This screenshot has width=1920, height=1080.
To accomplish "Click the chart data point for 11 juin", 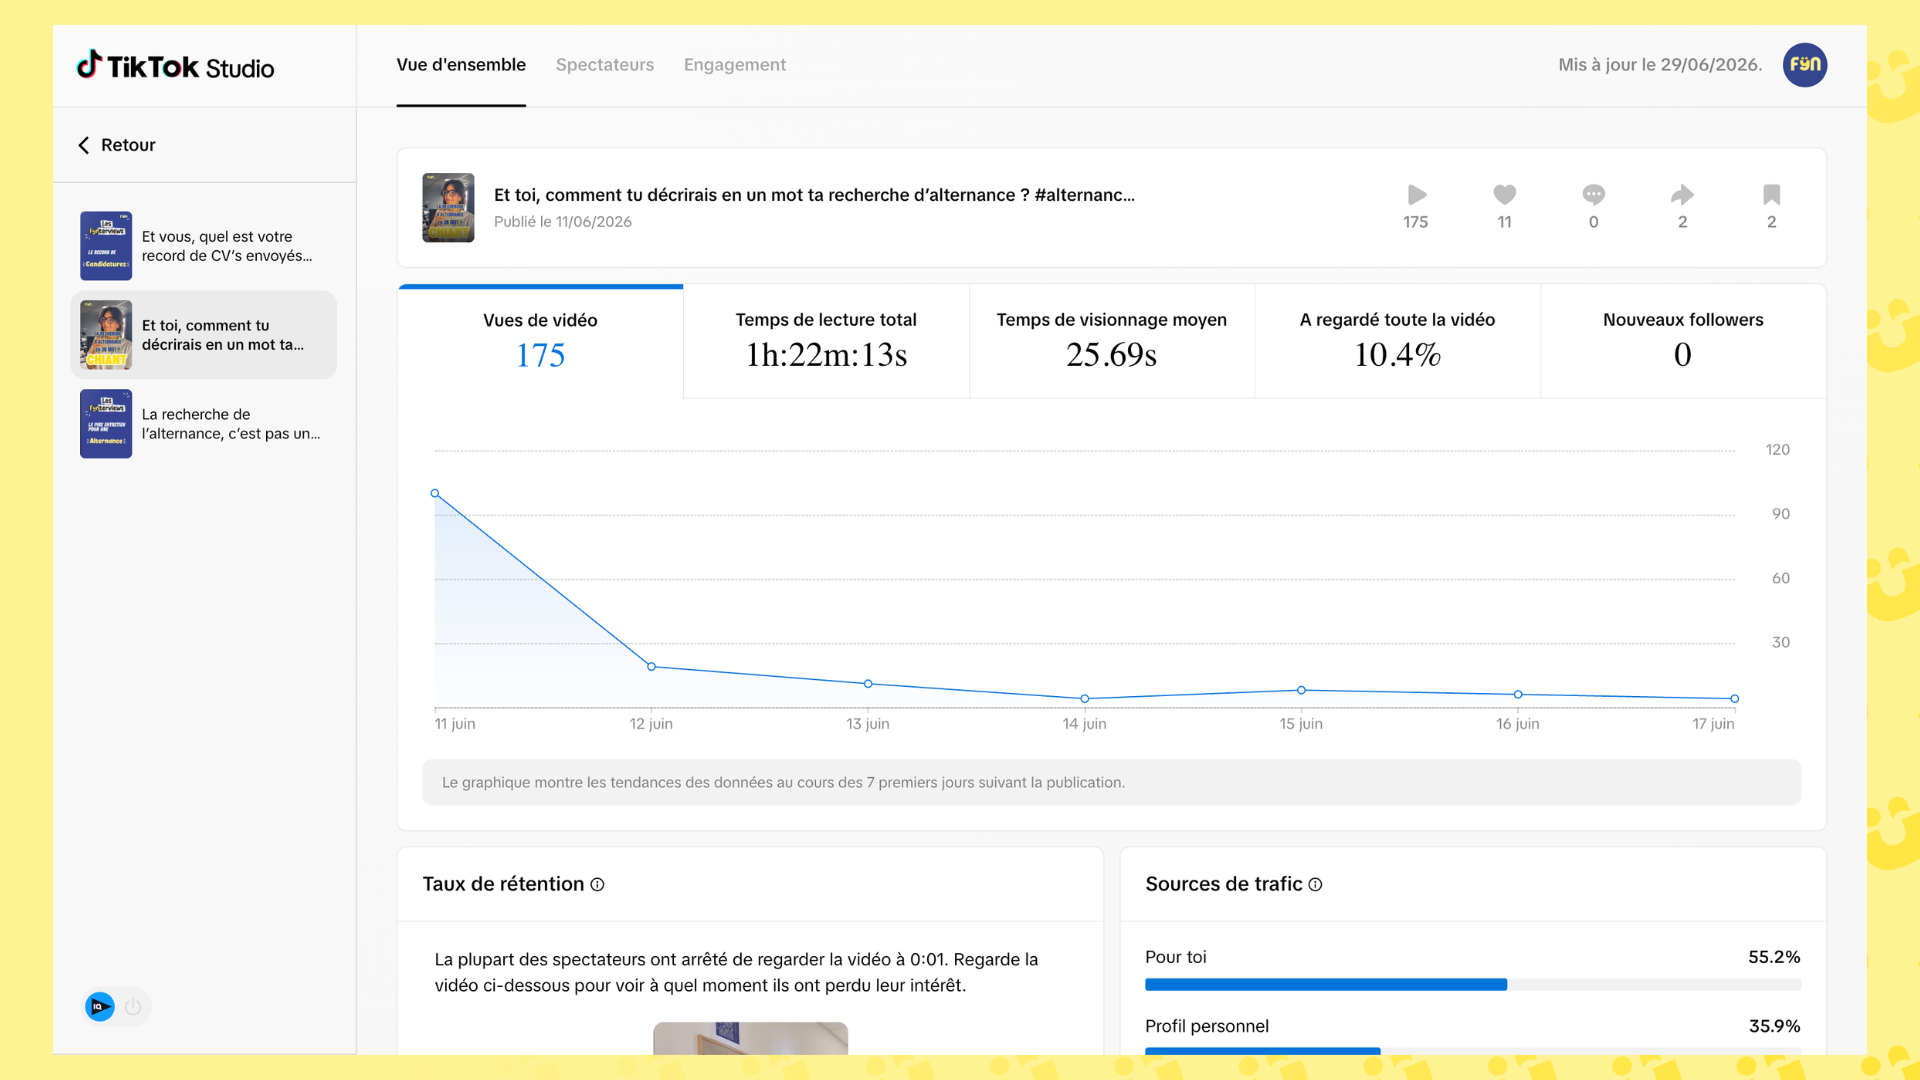I will click(x=435, y=493).
